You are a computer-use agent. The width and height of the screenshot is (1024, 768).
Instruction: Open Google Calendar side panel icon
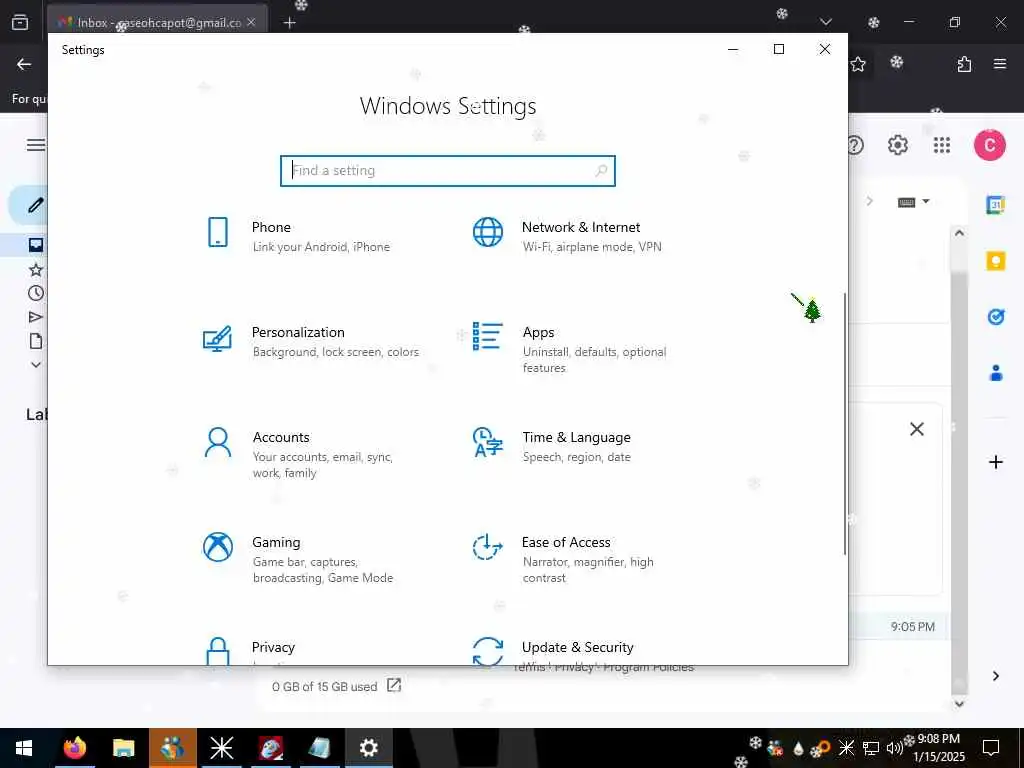[996, 205]
